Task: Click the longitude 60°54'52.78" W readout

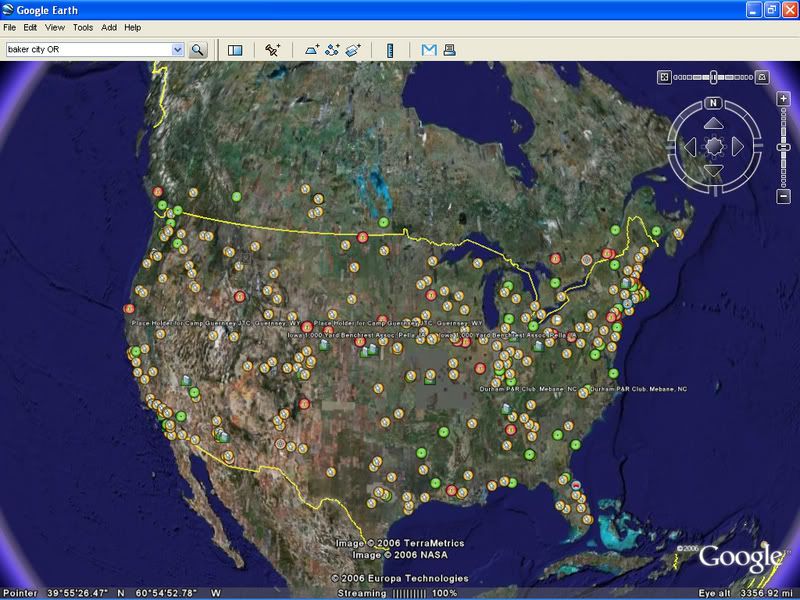Action: point(179,593)
